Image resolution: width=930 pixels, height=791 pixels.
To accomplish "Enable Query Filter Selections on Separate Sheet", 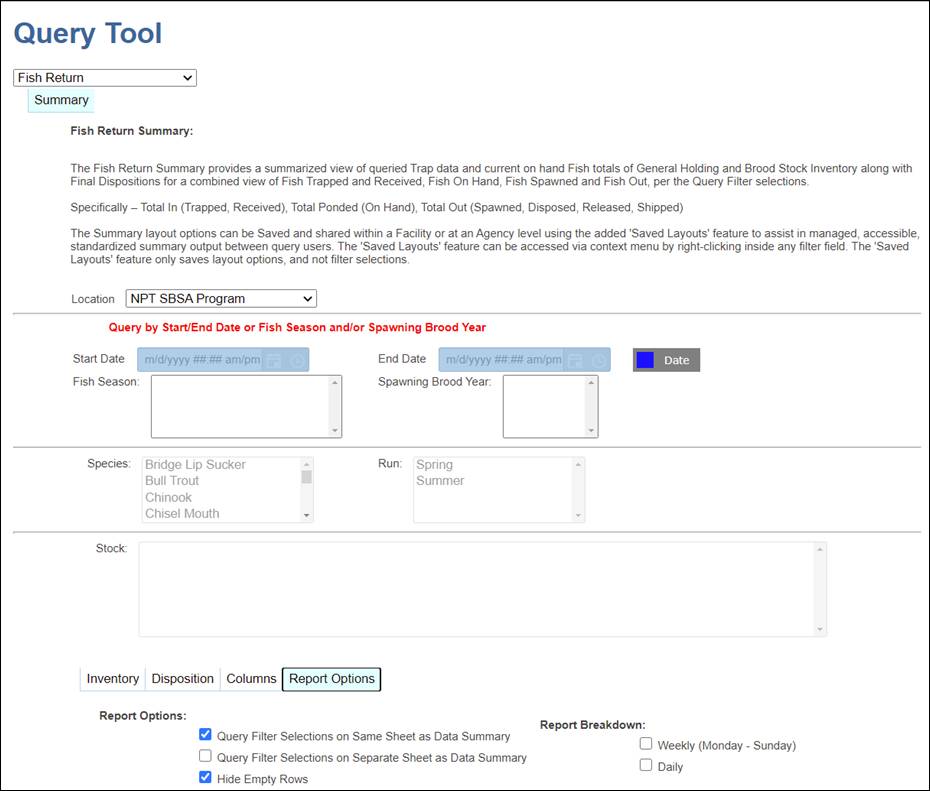I will [206, 757].
